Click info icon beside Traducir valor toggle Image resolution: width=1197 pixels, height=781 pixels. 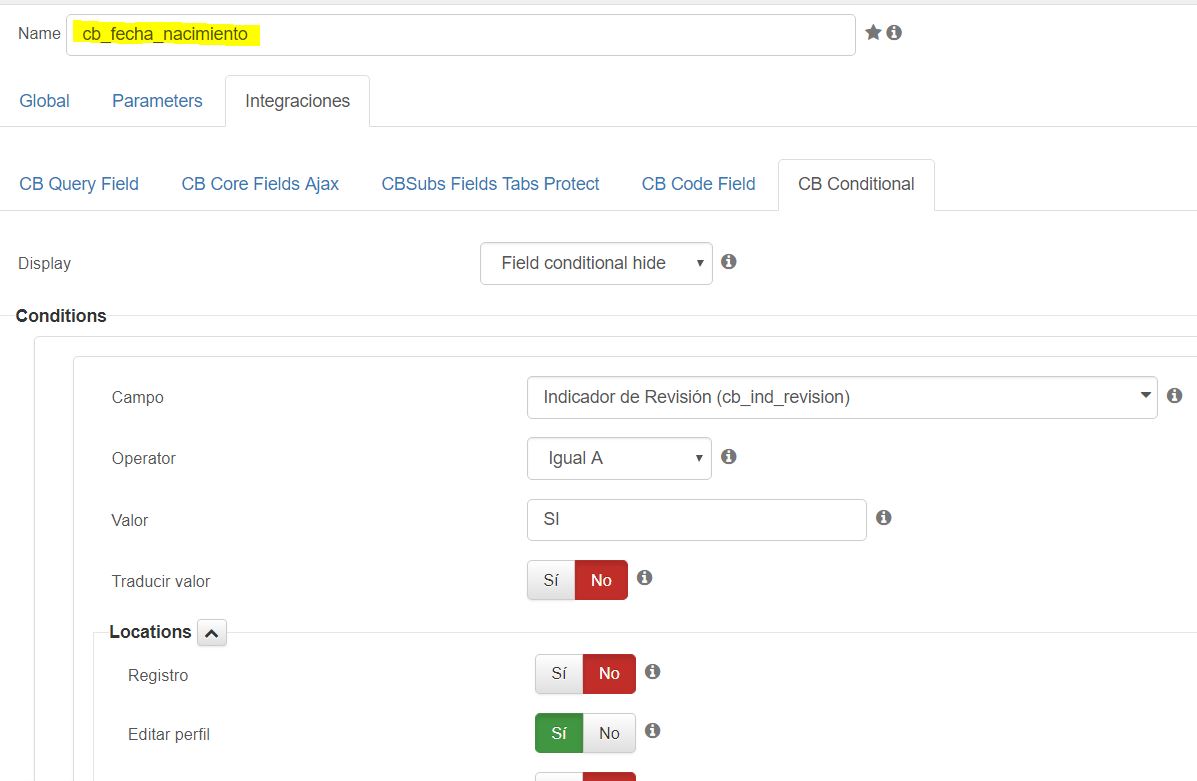point(644,578)
